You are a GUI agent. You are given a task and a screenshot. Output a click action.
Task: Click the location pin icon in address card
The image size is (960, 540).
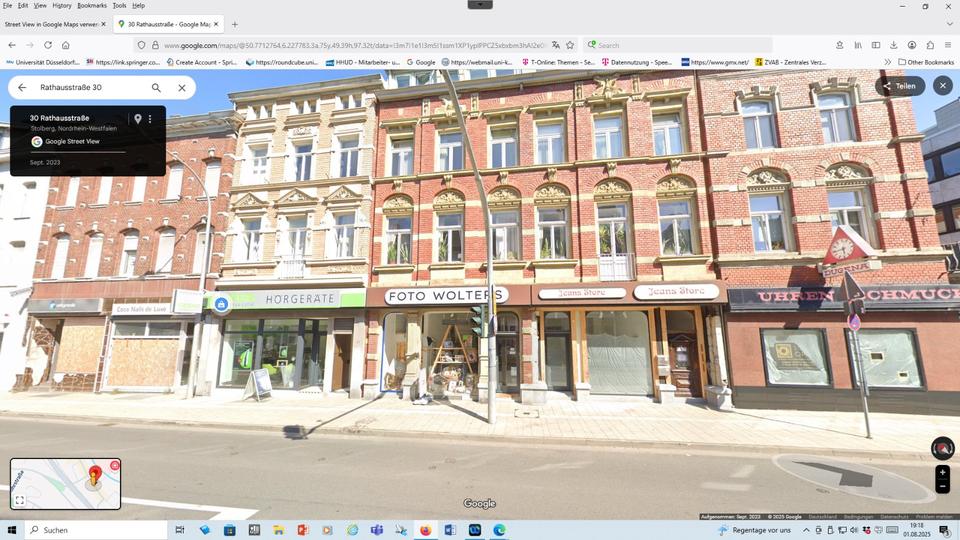(x=138, y=119)
